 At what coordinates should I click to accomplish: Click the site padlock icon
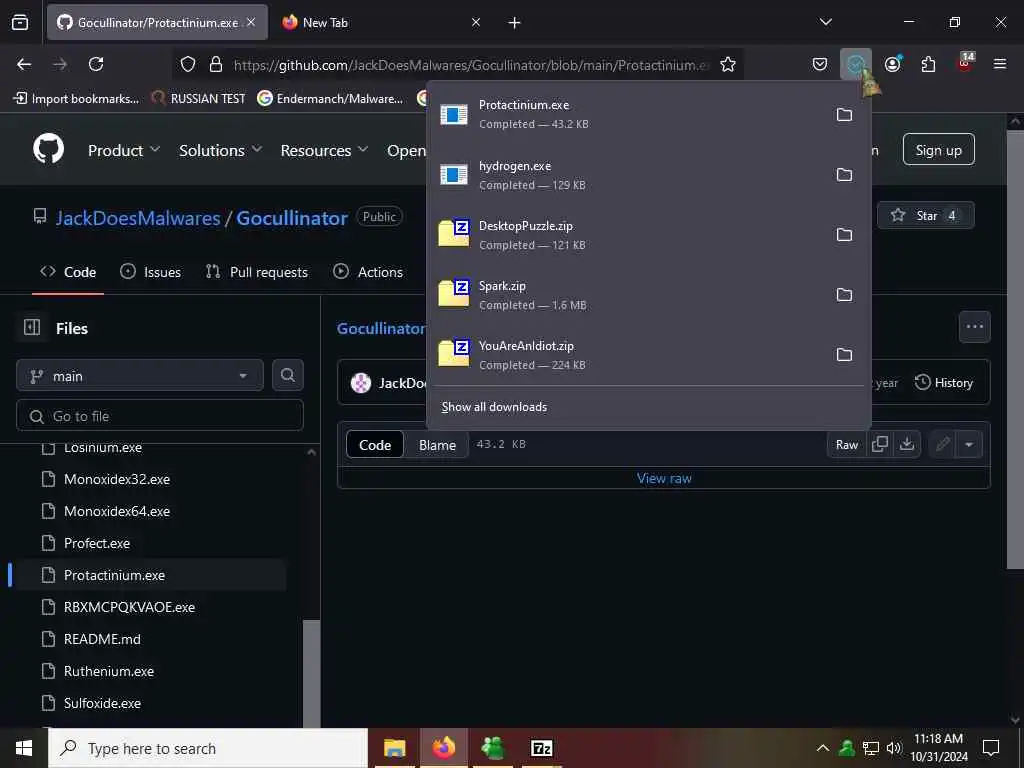[x=216, y=64]
